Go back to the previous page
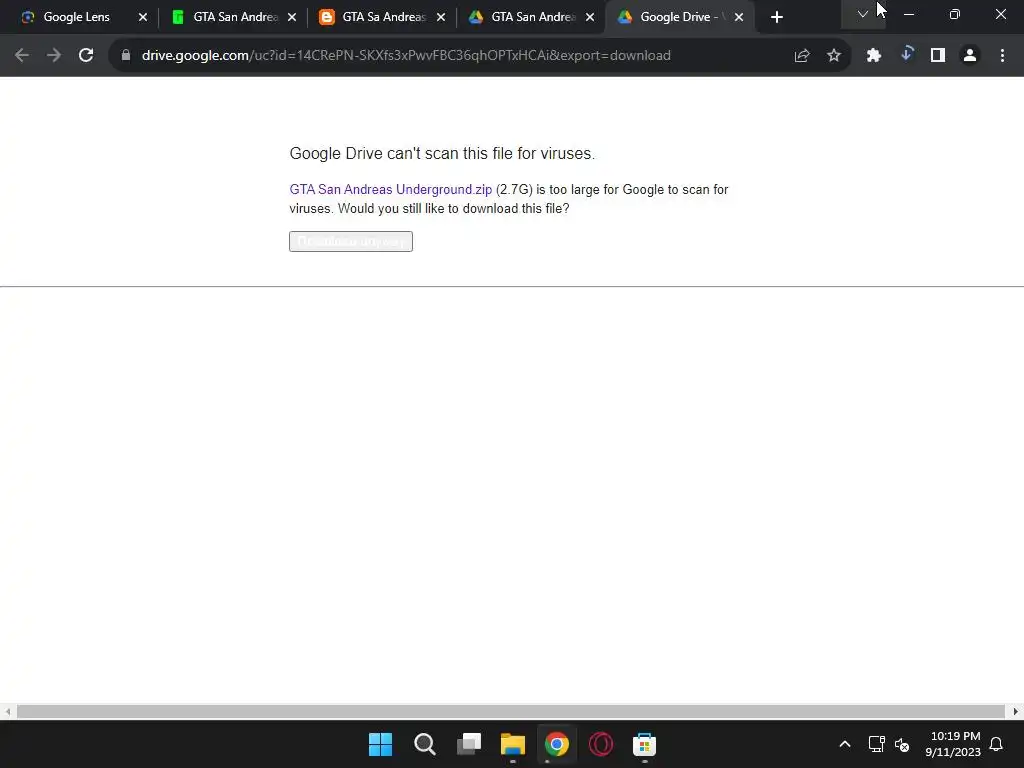Image resolution: width=1024 pixels, height=768 pixels. [22, 56]
